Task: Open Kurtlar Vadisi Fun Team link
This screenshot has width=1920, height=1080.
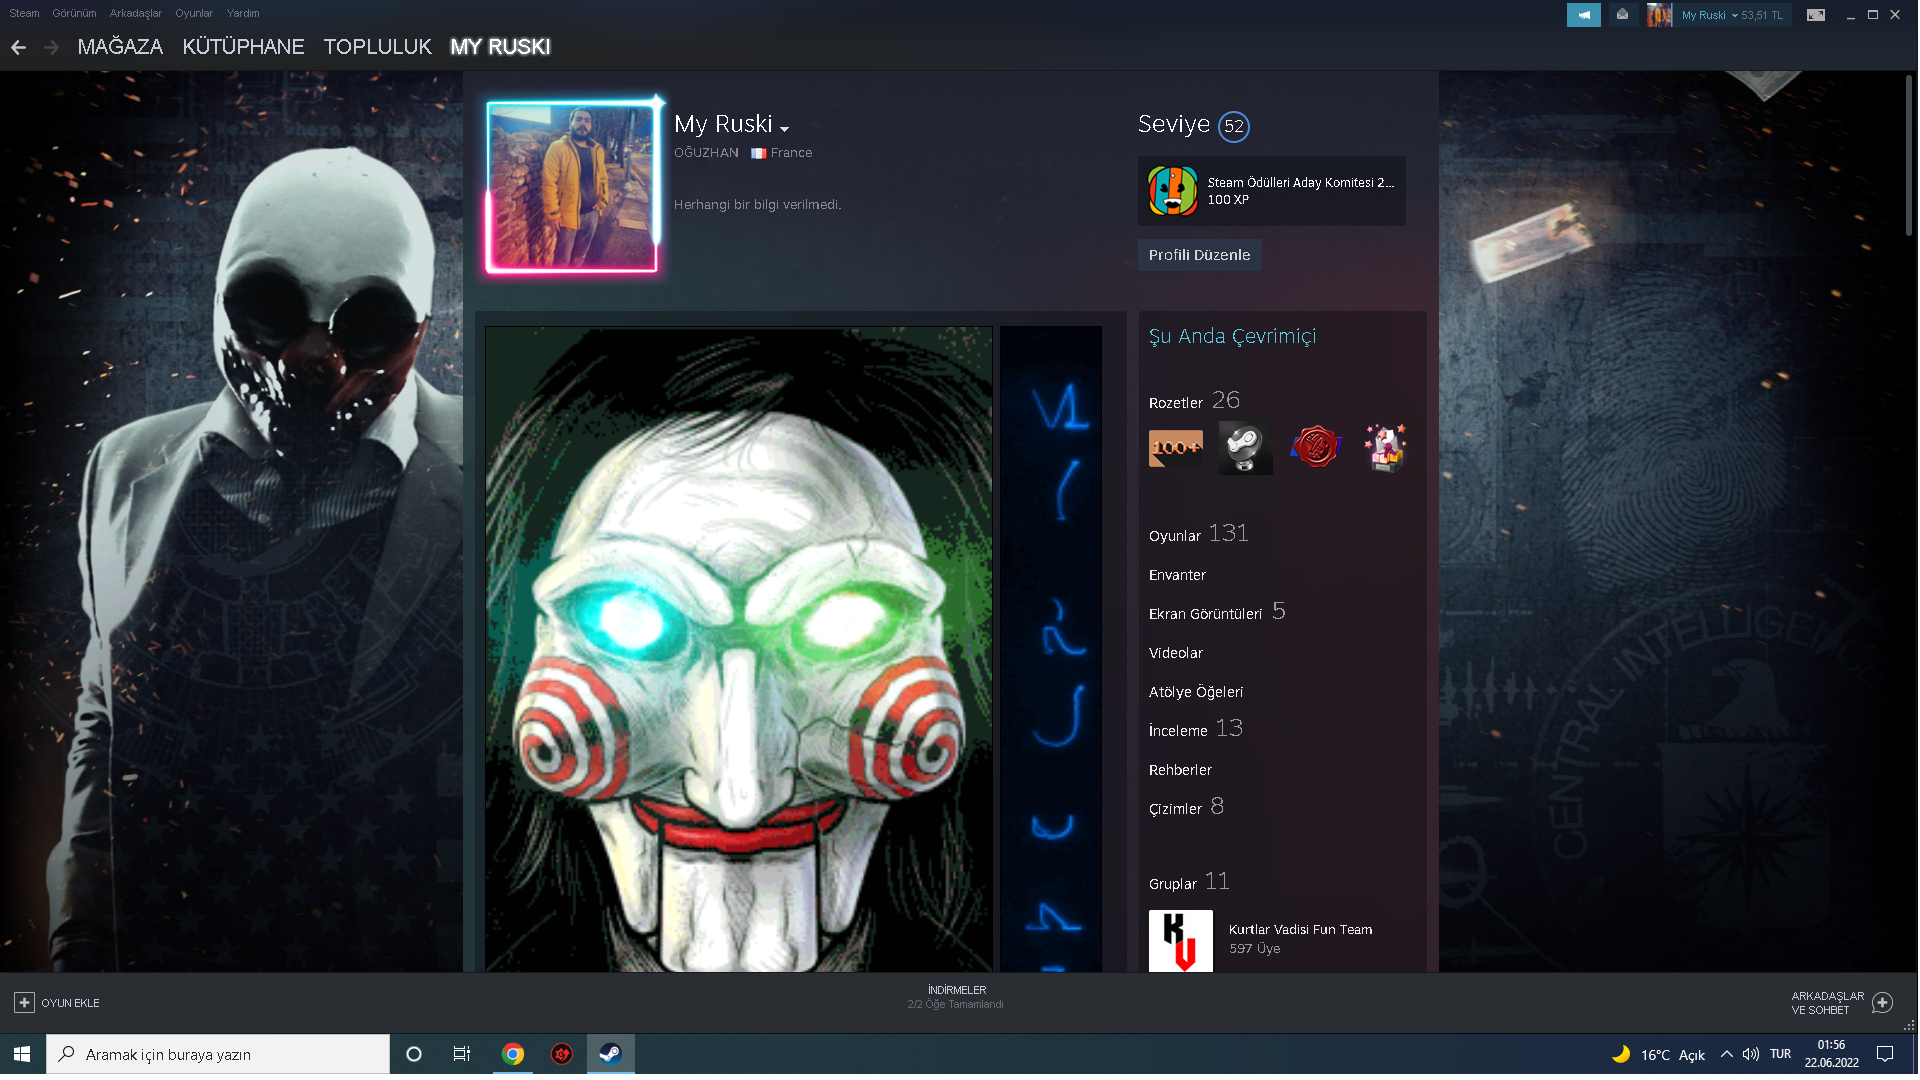Action: pos(1300,930)
